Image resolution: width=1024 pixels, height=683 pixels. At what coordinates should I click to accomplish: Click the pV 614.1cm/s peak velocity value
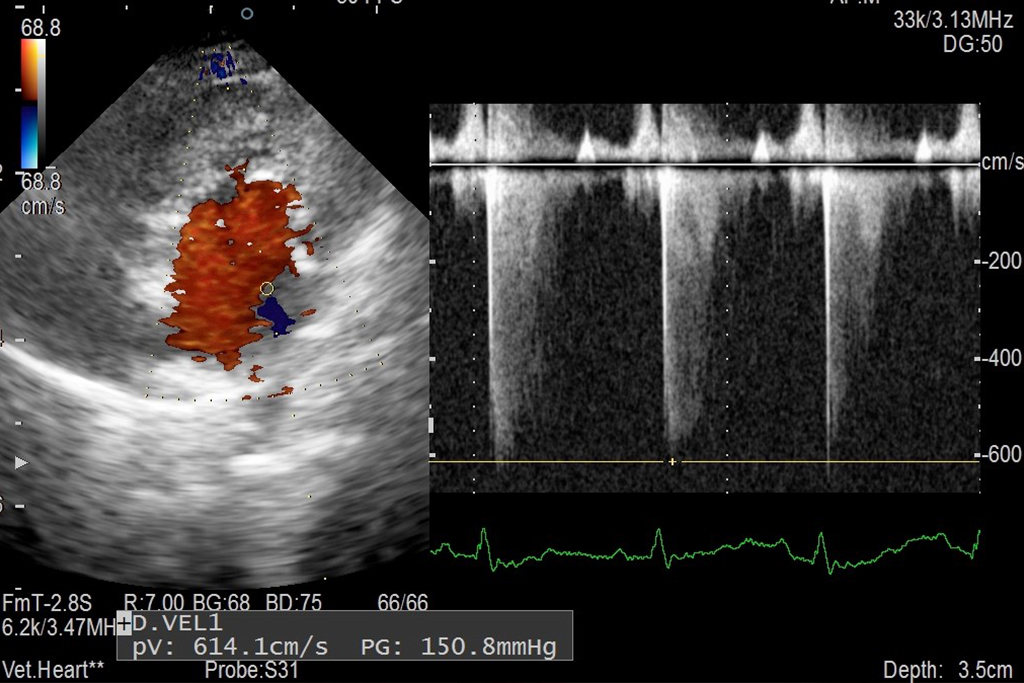[230, 647]
